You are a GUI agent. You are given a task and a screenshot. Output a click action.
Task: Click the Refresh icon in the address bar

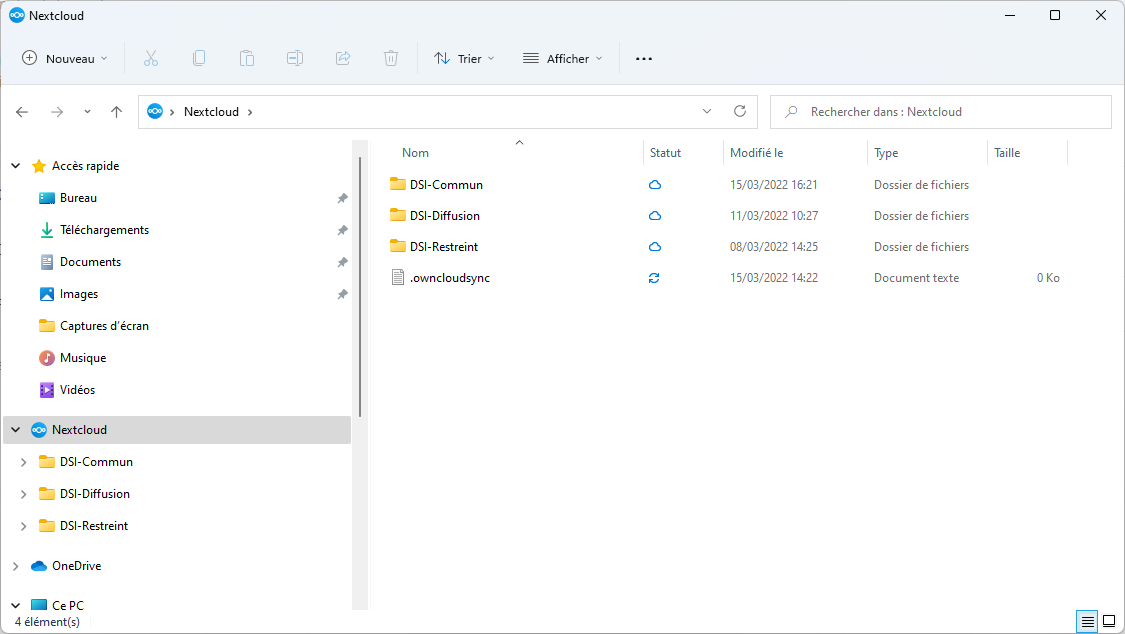[x=740, y=111]
